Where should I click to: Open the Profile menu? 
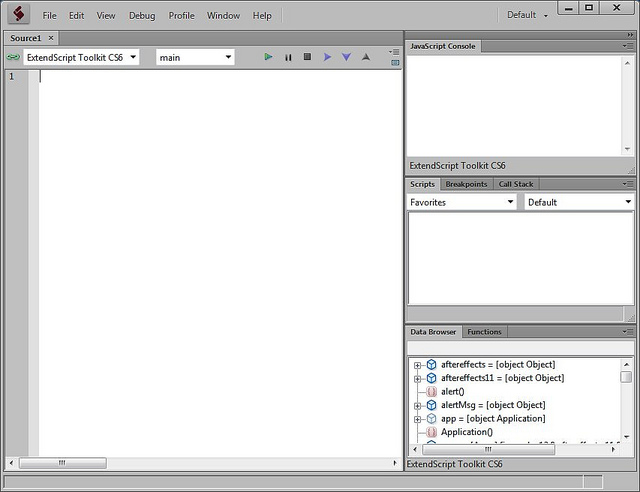(x=182, y=16)
